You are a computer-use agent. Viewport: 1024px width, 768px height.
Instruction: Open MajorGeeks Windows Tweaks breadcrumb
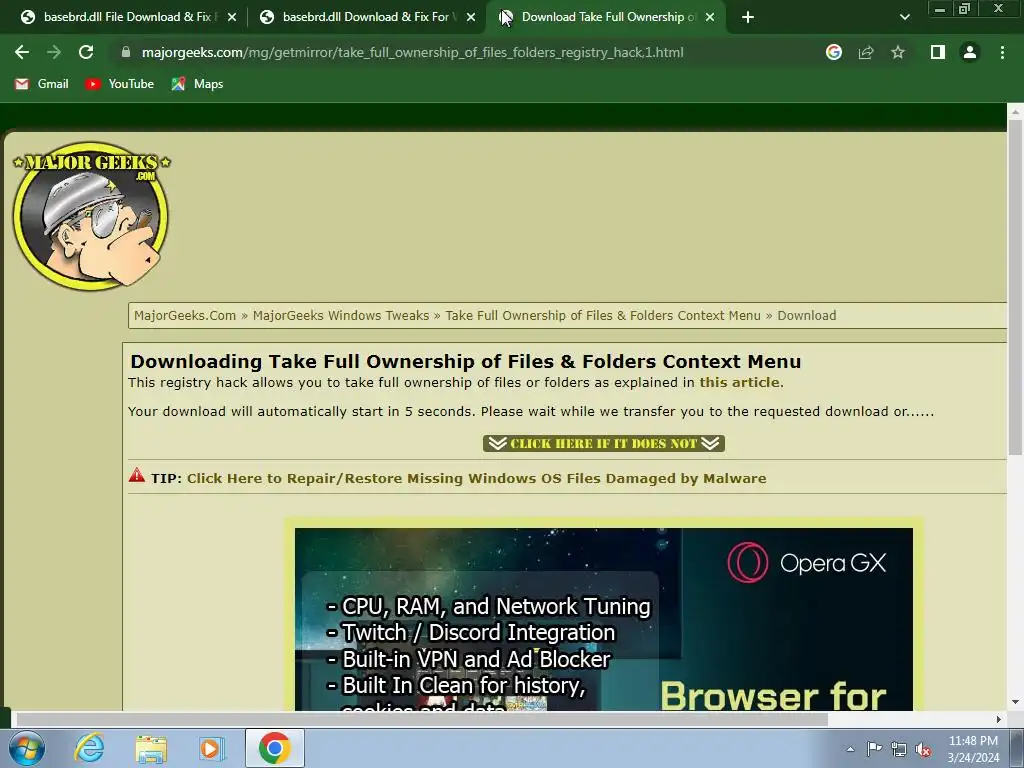(x=341, y=315)
